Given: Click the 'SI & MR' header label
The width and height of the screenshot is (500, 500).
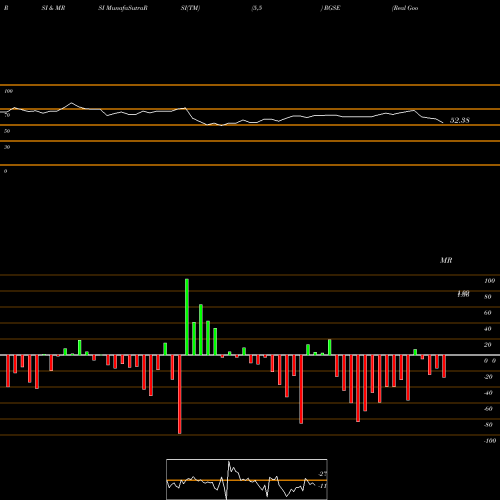Looking at the screenshot, I should (53, 8).
